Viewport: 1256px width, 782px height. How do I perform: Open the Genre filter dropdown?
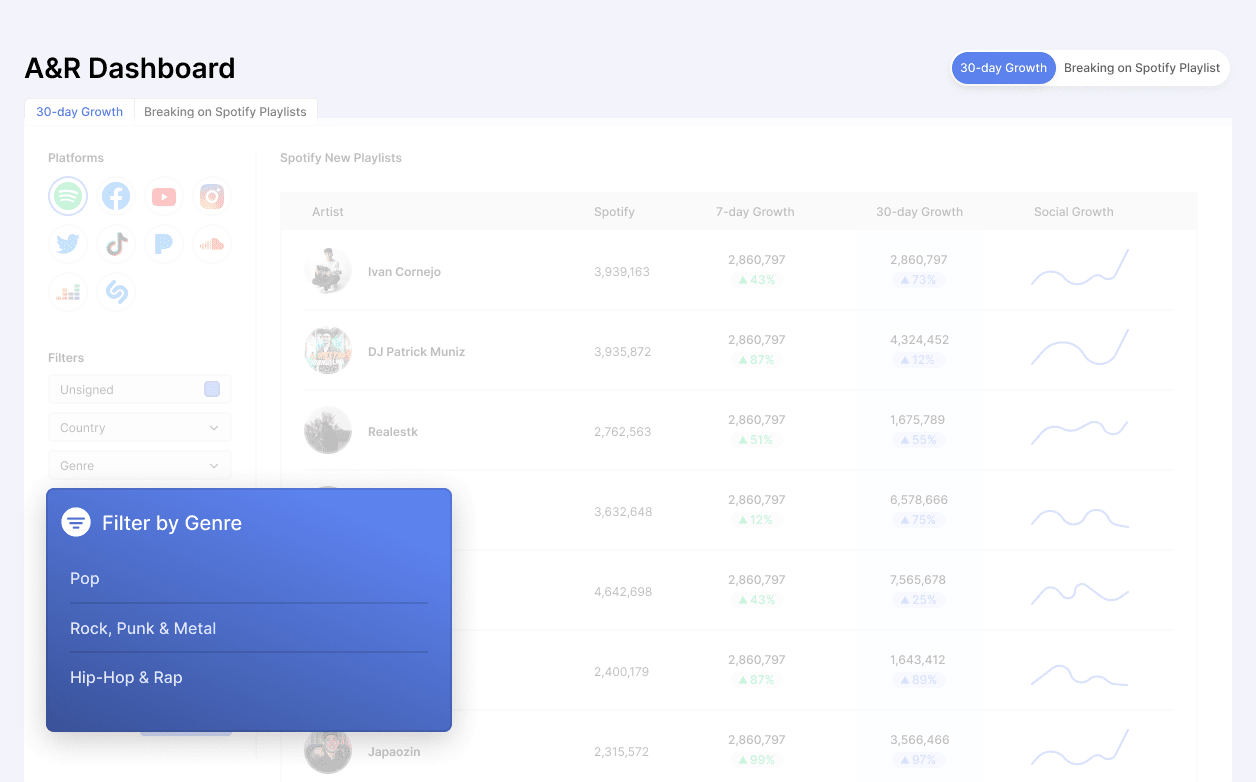(x=140, y=465)
